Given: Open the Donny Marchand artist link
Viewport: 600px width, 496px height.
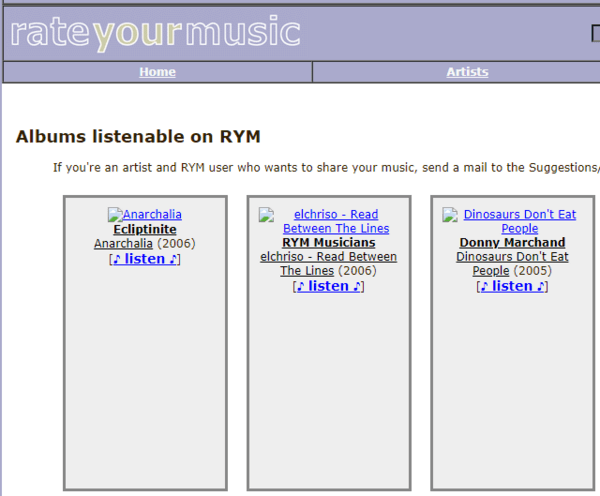Looking at the screenshot, I should [x=512, y=243].
